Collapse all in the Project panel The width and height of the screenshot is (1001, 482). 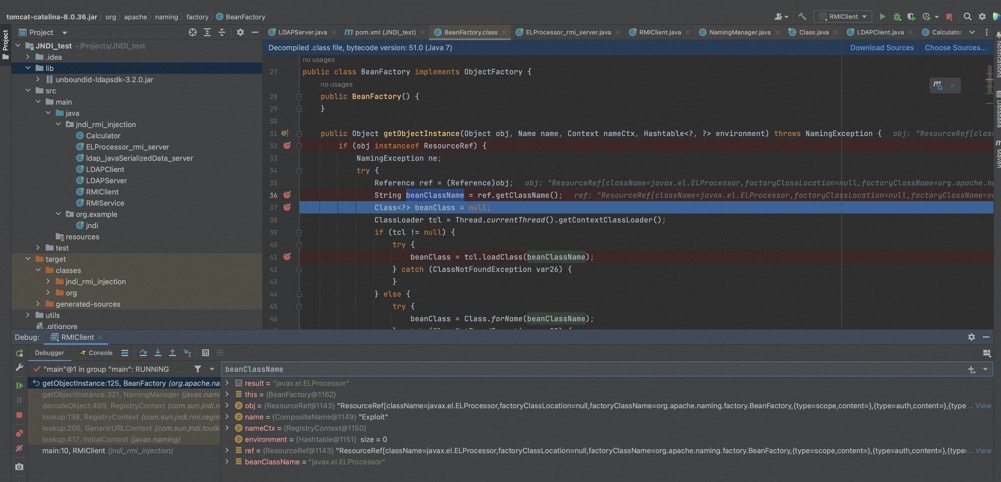click(222, 32)
